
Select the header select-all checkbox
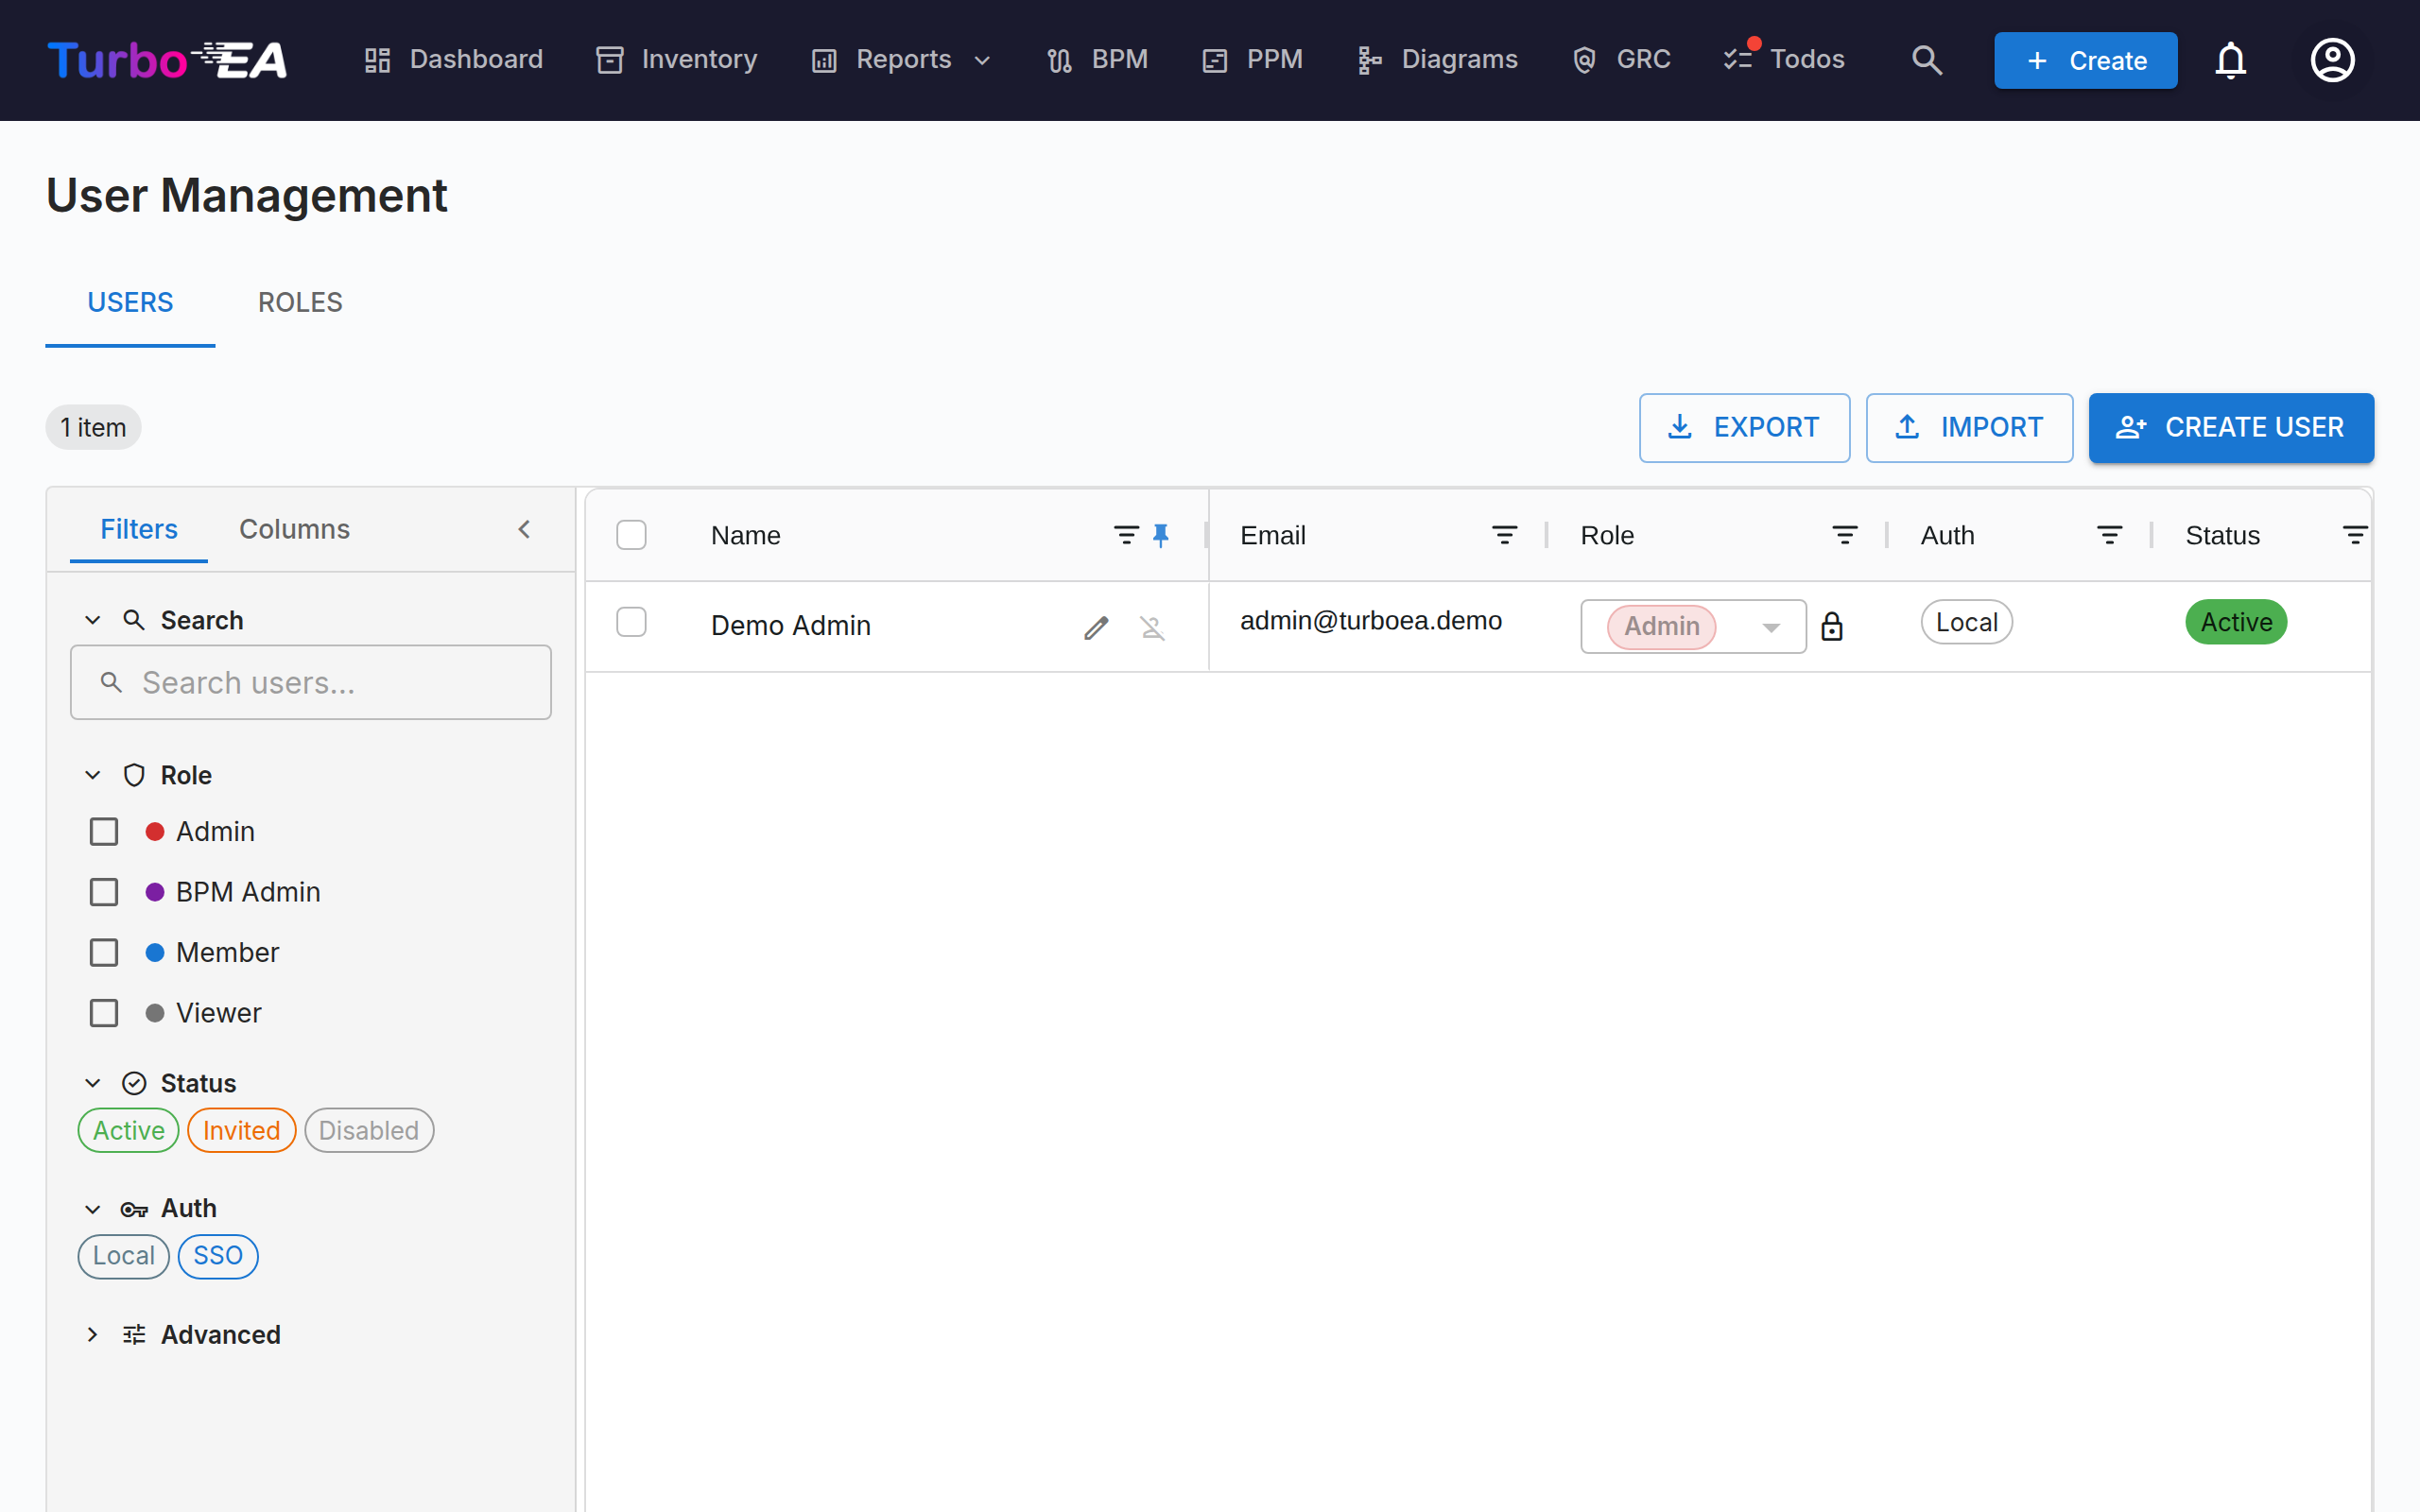pos(631,535)
